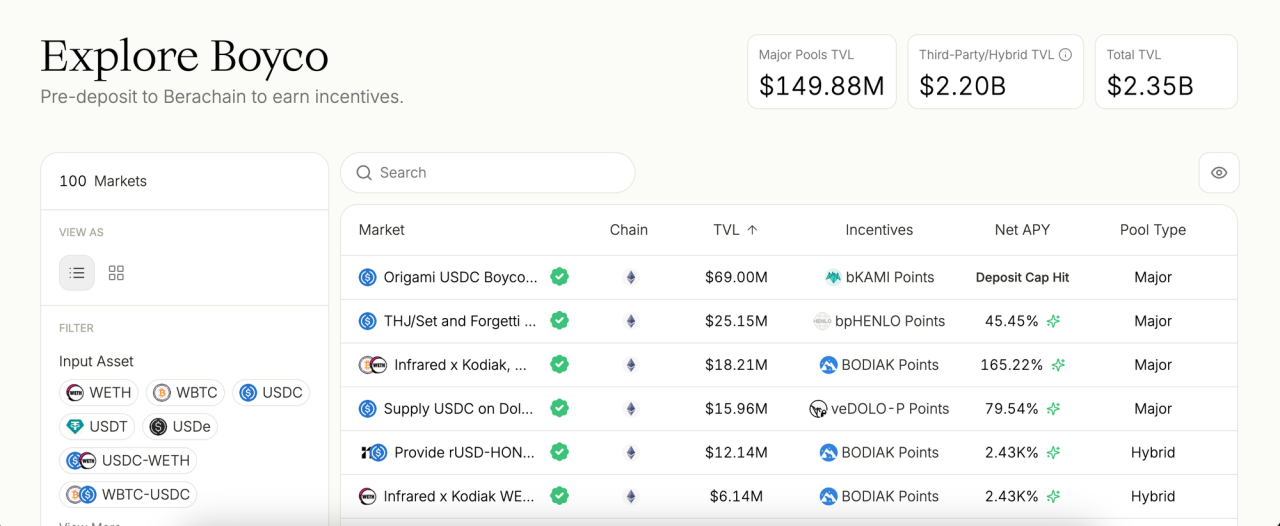Switch to grid view layout

pyautogui.click(x=116, y=273)
